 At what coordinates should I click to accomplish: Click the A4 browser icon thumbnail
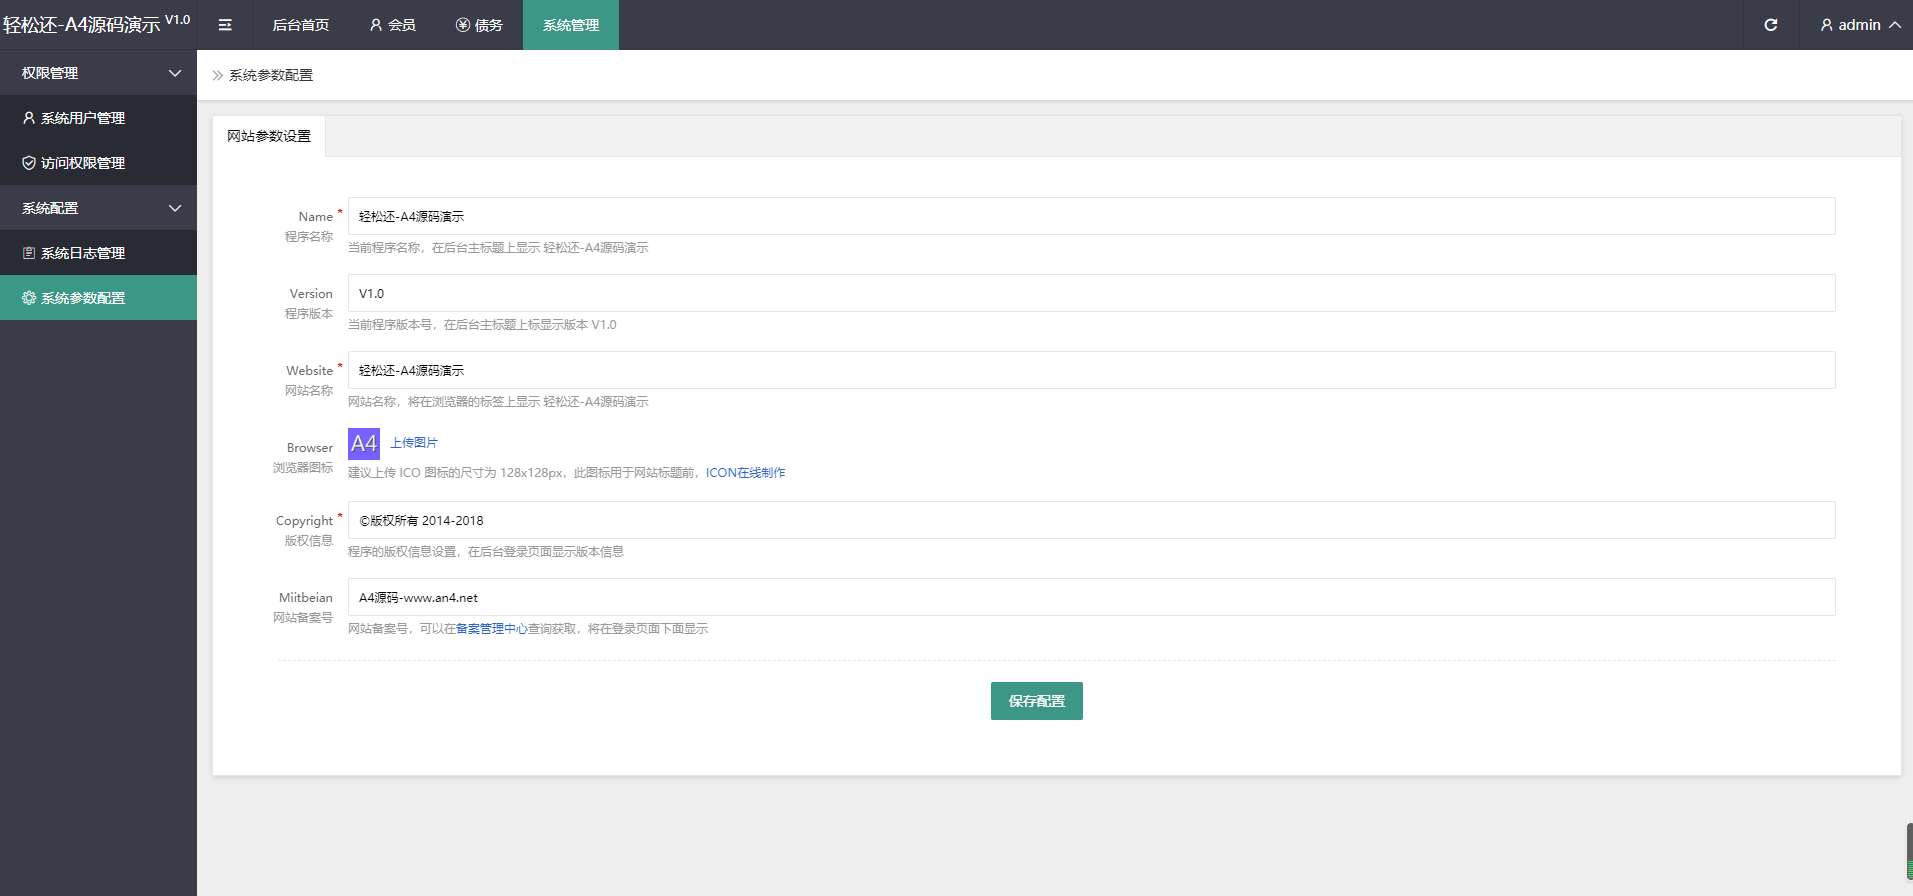[x=363, y=443]
